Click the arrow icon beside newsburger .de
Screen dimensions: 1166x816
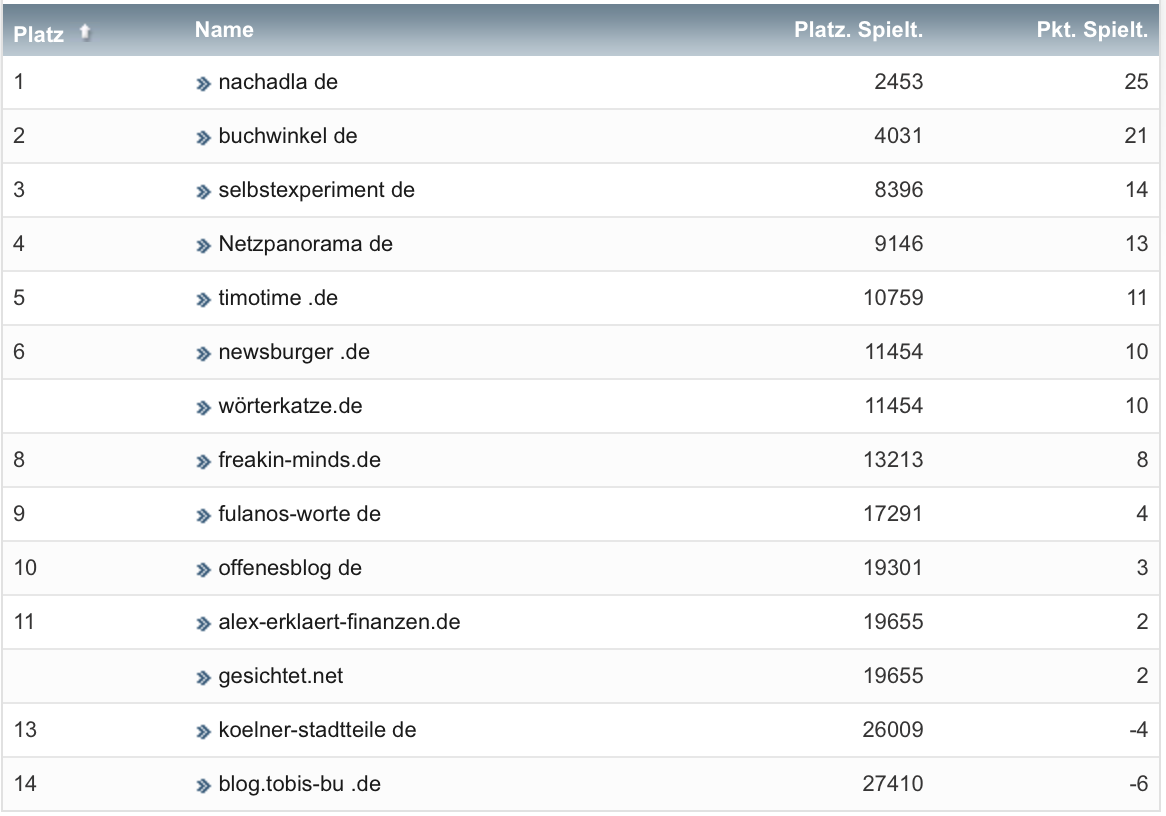coord(204,354)
